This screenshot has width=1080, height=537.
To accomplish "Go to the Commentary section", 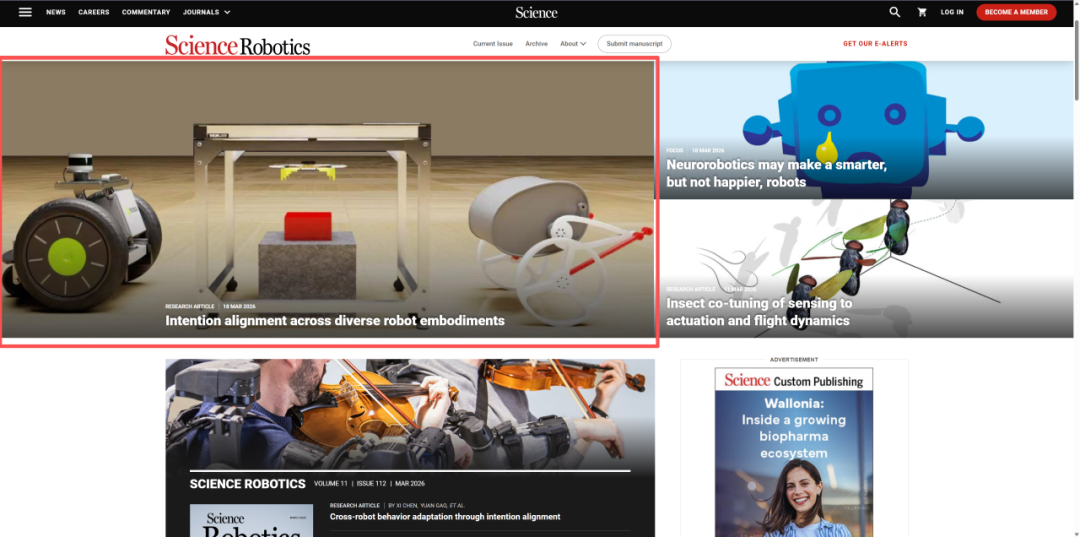I will point(146,12).
